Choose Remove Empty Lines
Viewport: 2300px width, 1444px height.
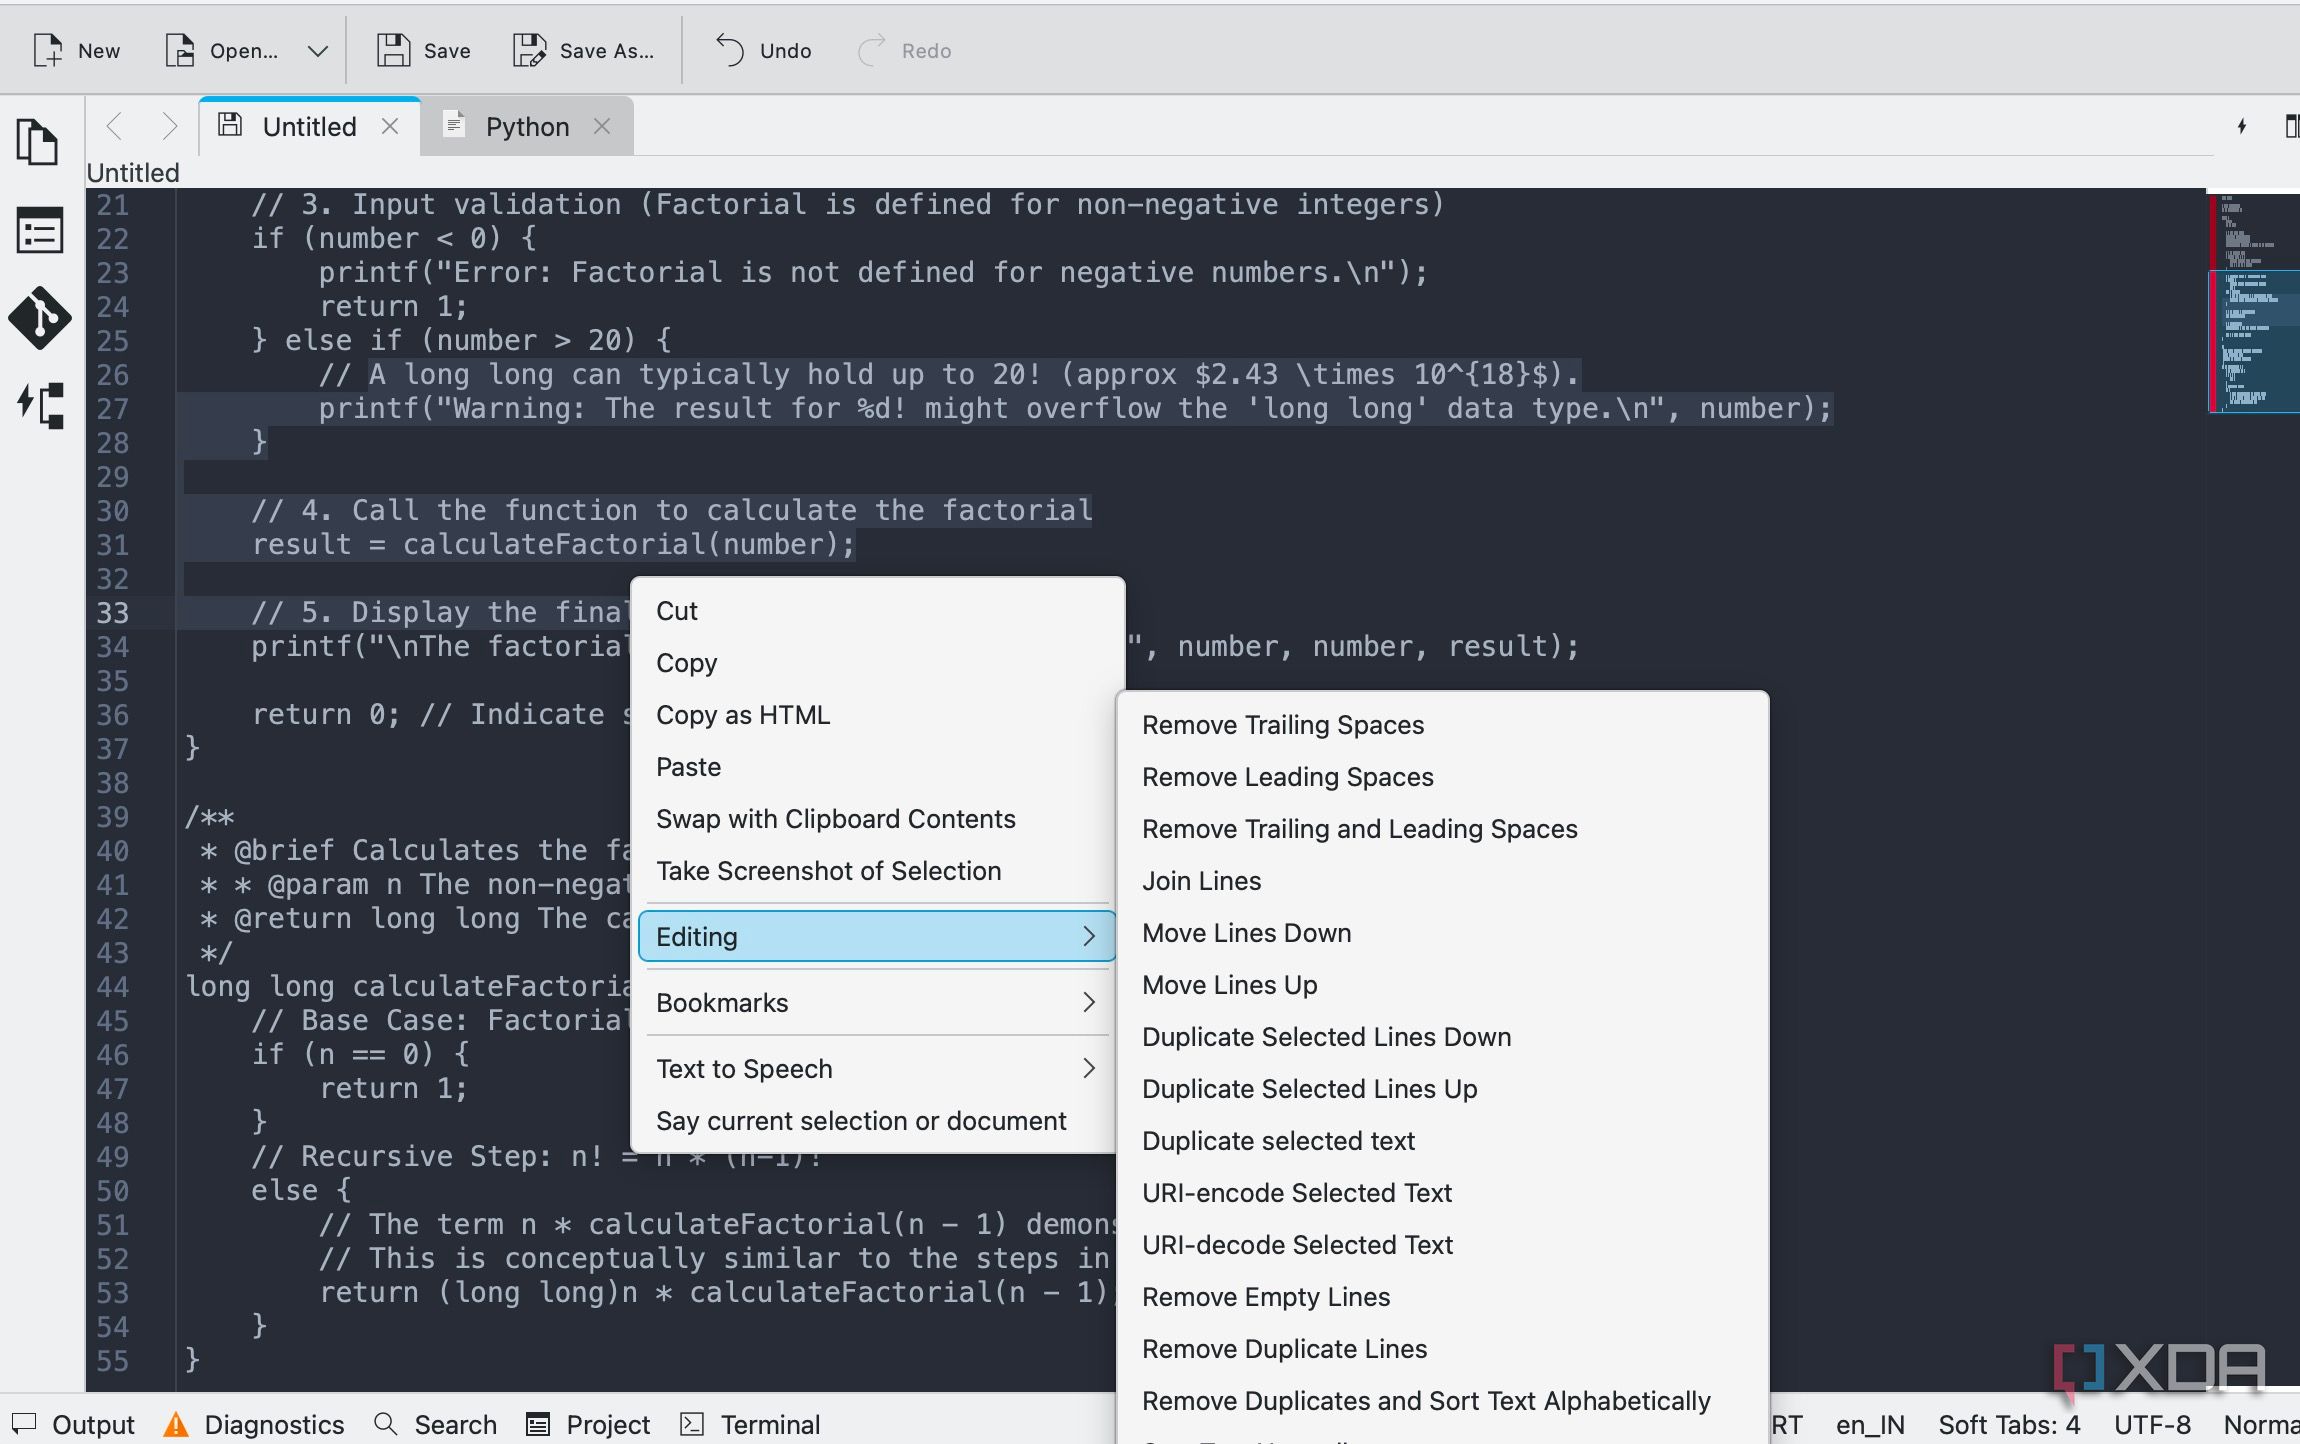click(1443, 1297)
